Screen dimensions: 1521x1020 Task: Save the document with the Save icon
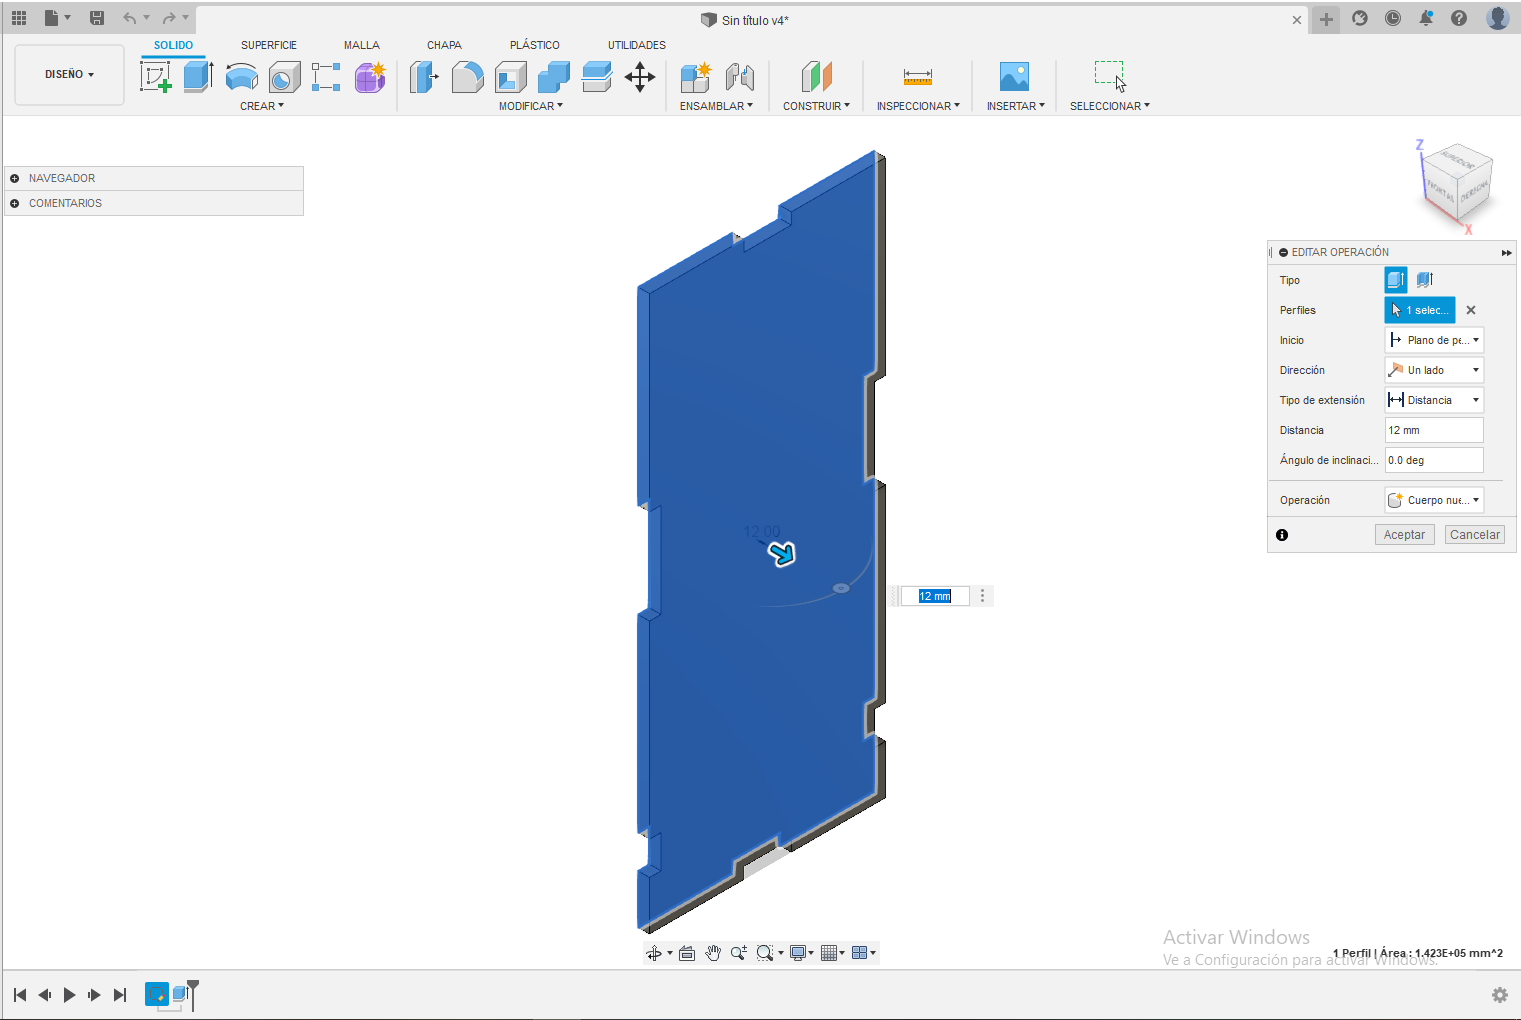click(x=97, y=18)
